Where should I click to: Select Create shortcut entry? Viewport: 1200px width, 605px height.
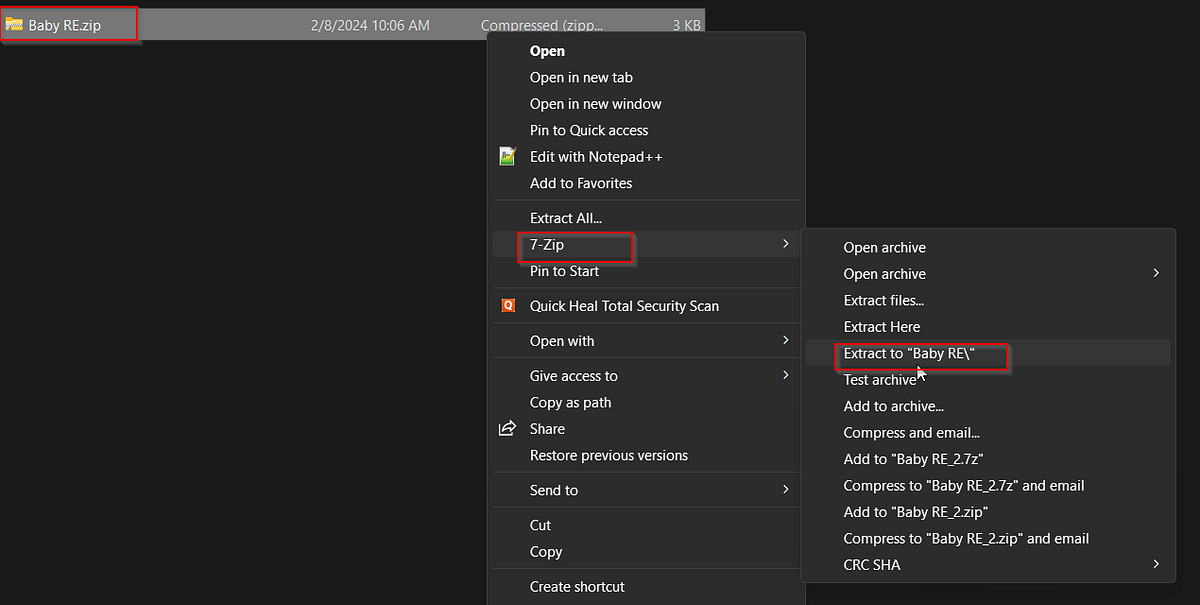tap(577, 587)
